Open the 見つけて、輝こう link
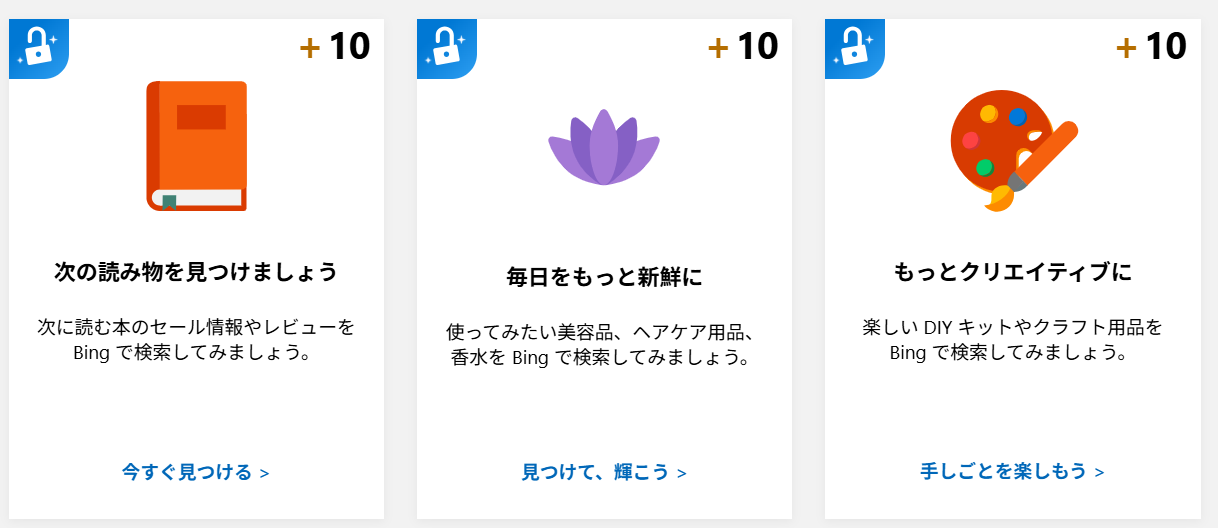The width and height of the screenshot is (1218, 528). (595, 472)
